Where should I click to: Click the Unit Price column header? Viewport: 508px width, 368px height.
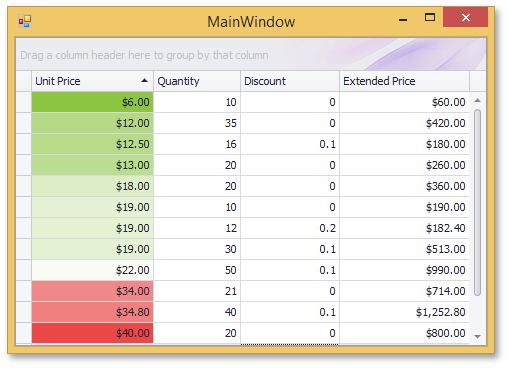coord(92,81)
